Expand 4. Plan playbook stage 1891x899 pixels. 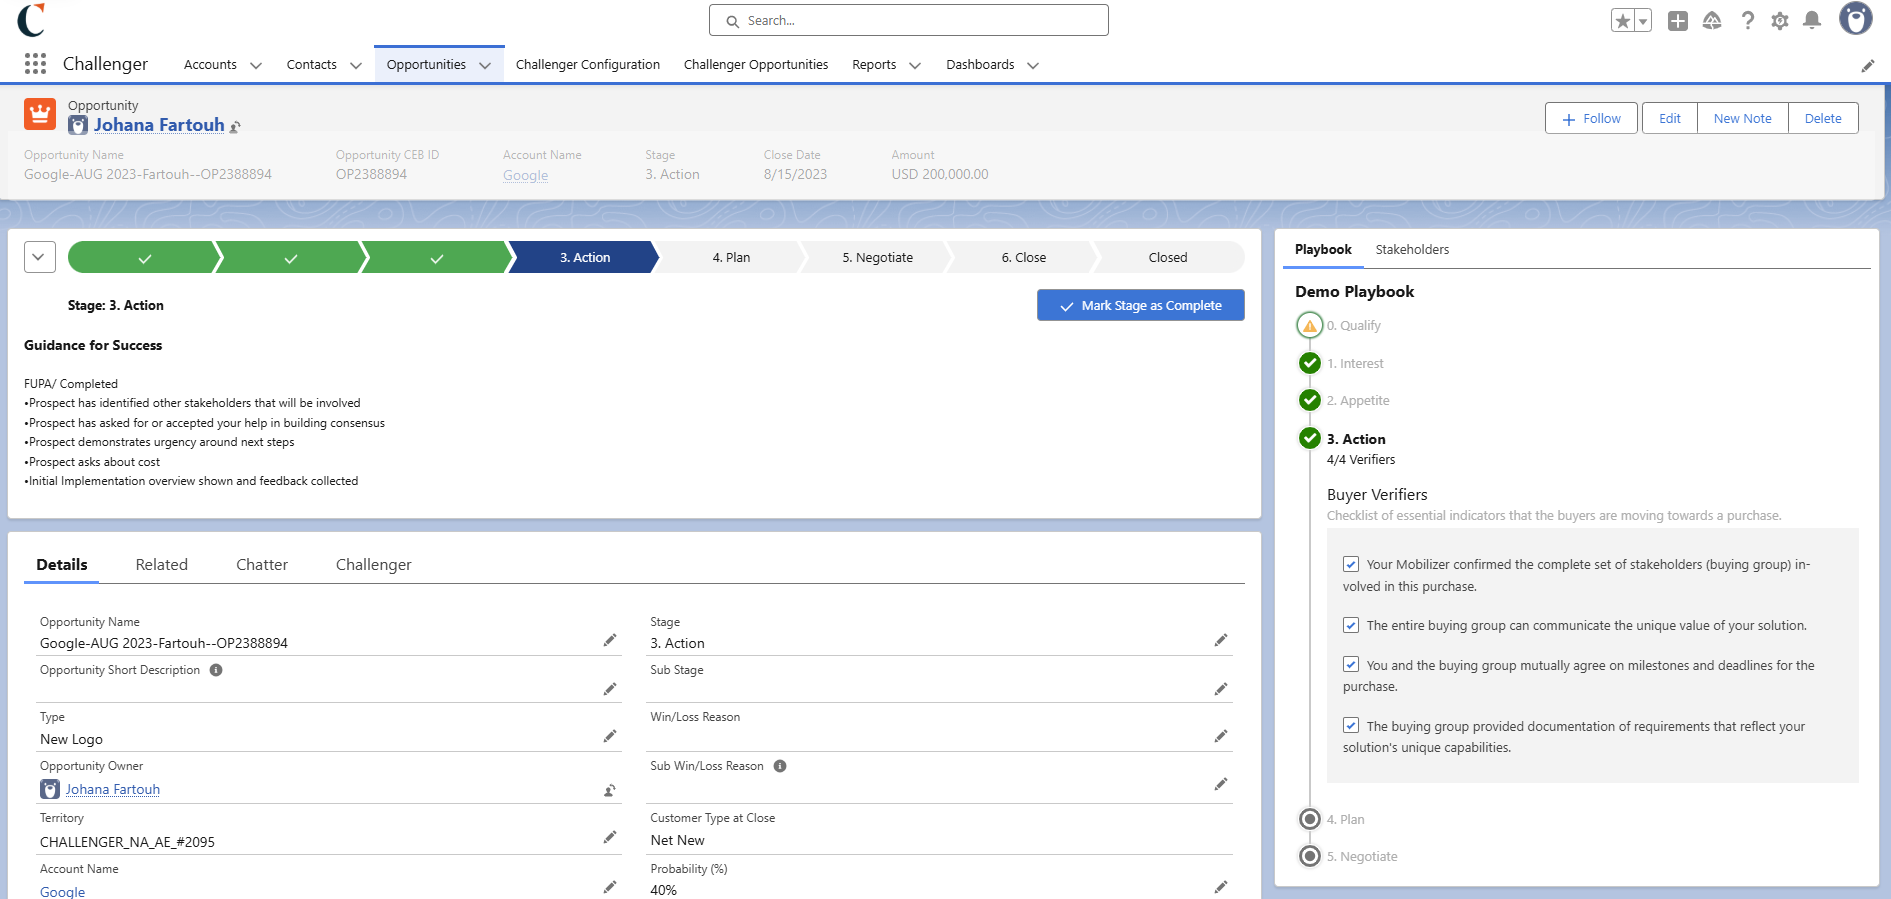click(1310, 819)
